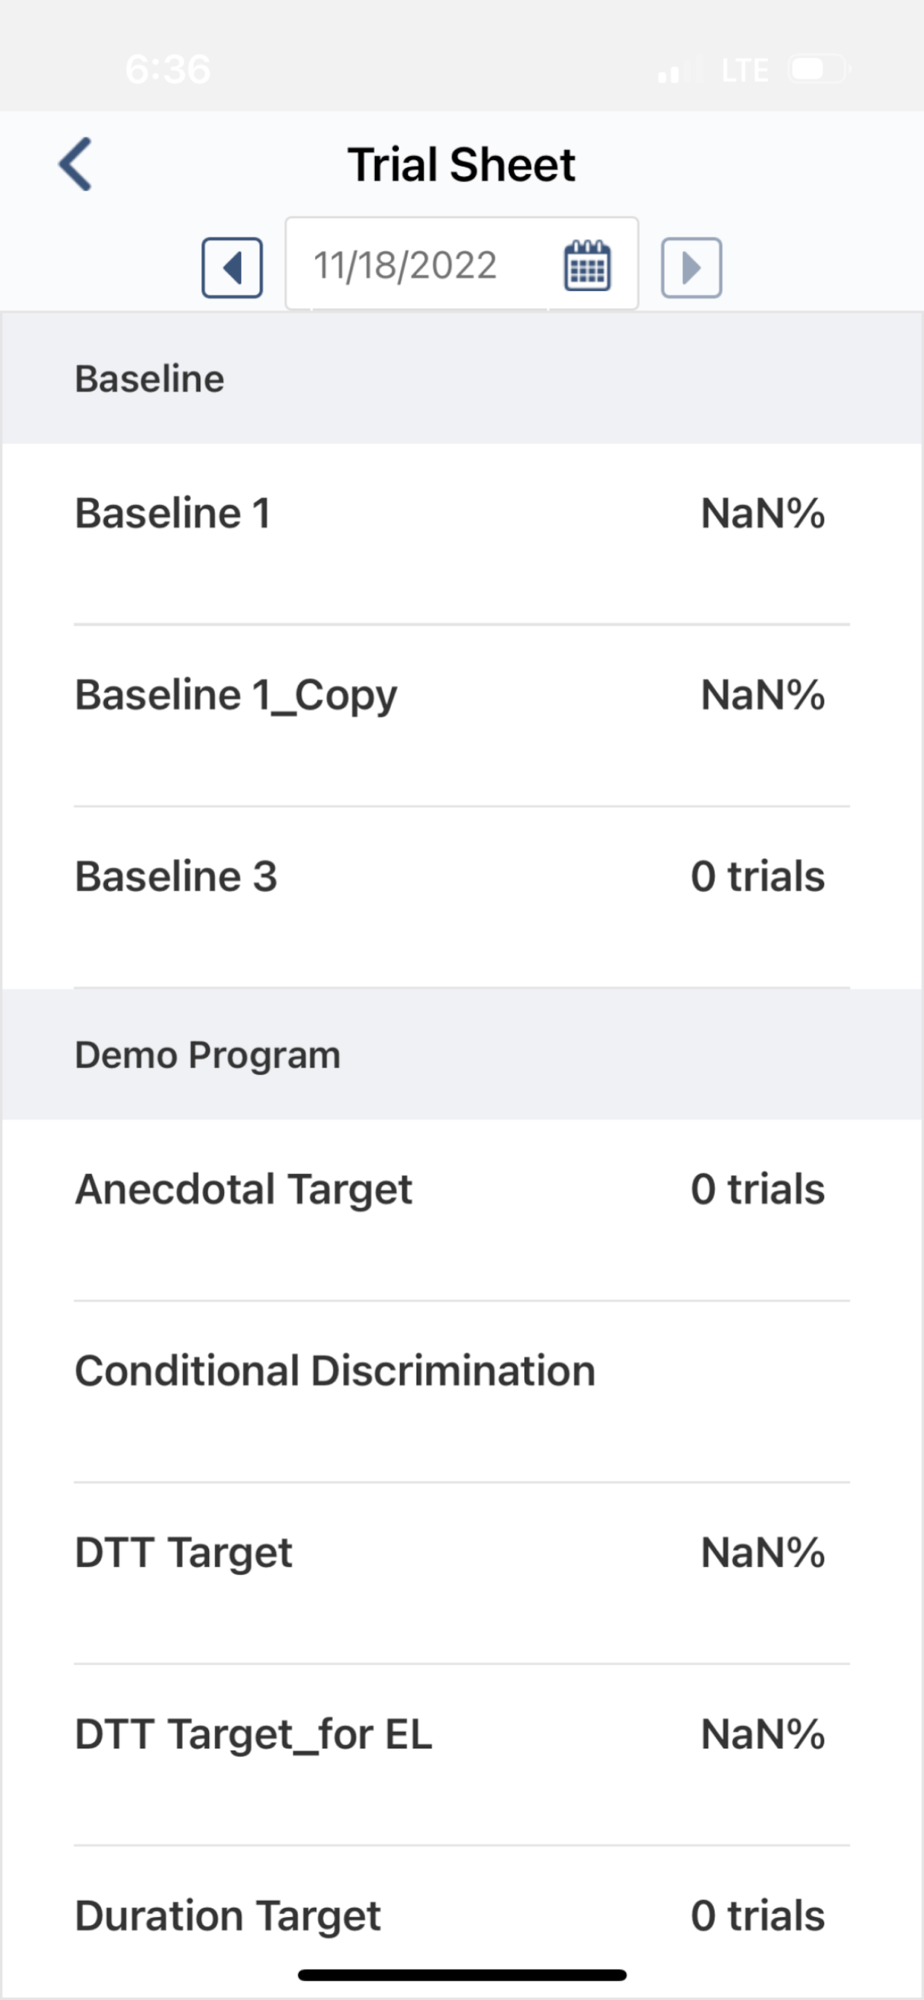This screenshot has height=2000, width=924.
Task: Open the Baseline 1_Copy target
Action: (462, 716)
